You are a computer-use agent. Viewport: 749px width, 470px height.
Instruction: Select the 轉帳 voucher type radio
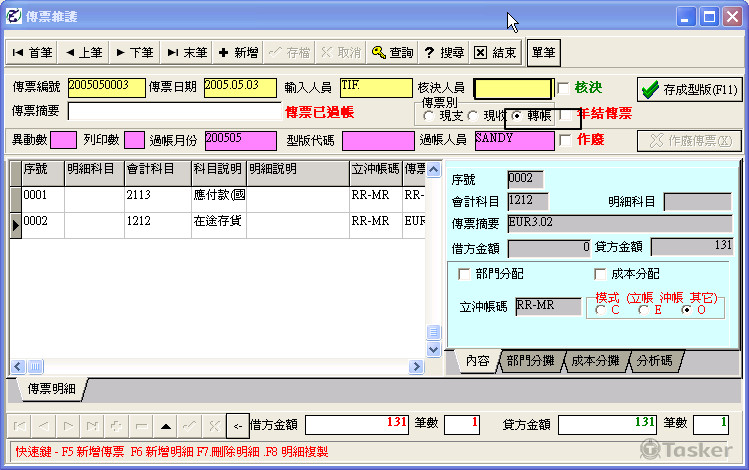click(x=516, y=116)
